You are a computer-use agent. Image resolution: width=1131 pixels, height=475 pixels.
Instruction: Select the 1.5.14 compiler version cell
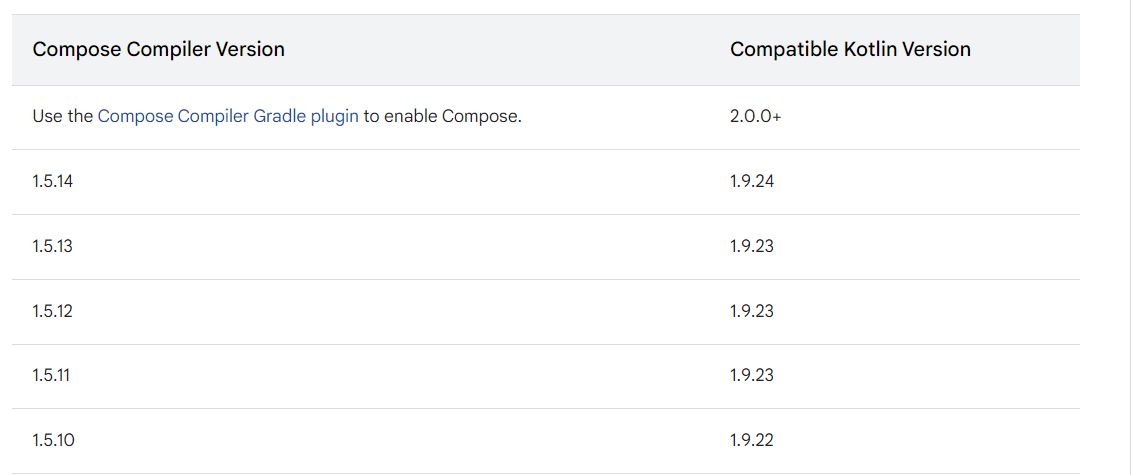click(x=52, y=181)
